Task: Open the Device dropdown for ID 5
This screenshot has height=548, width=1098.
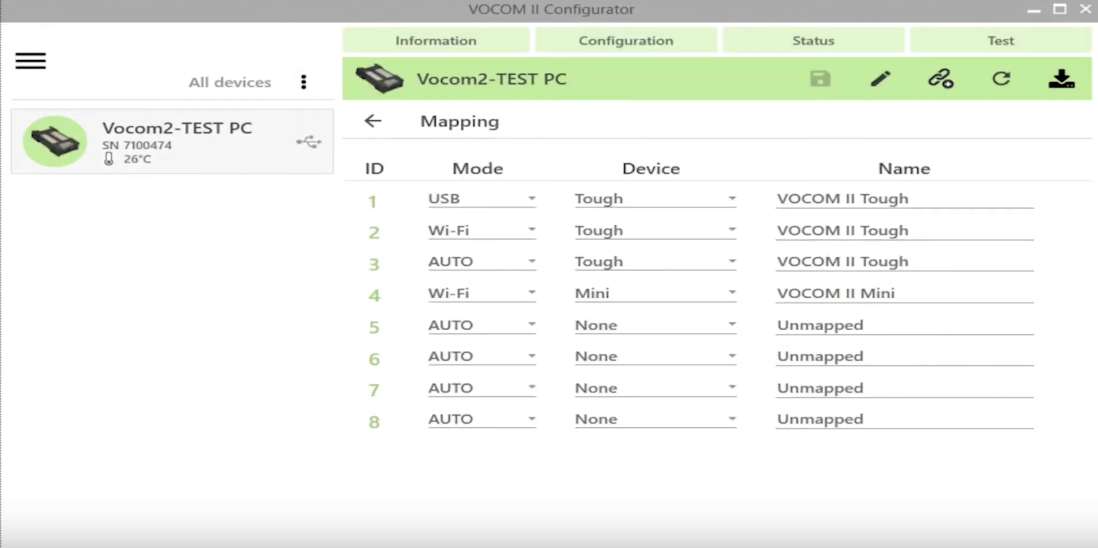Action: [655, 325]
